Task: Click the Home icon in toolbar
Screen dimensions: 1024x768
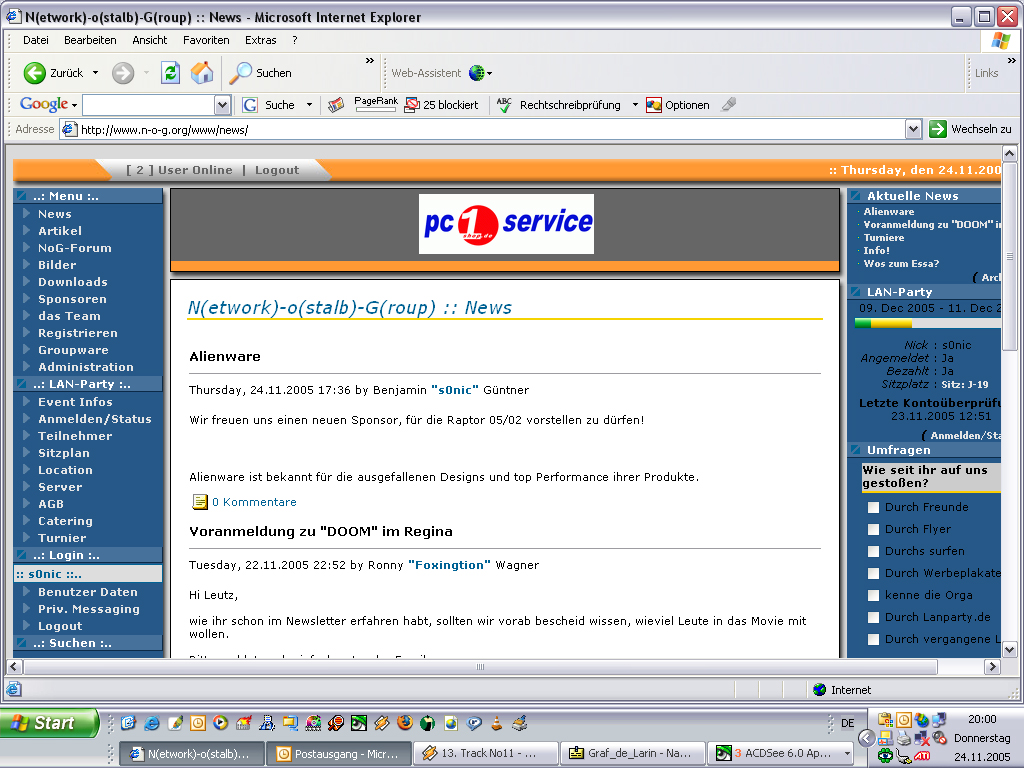Action: (202, 73)
